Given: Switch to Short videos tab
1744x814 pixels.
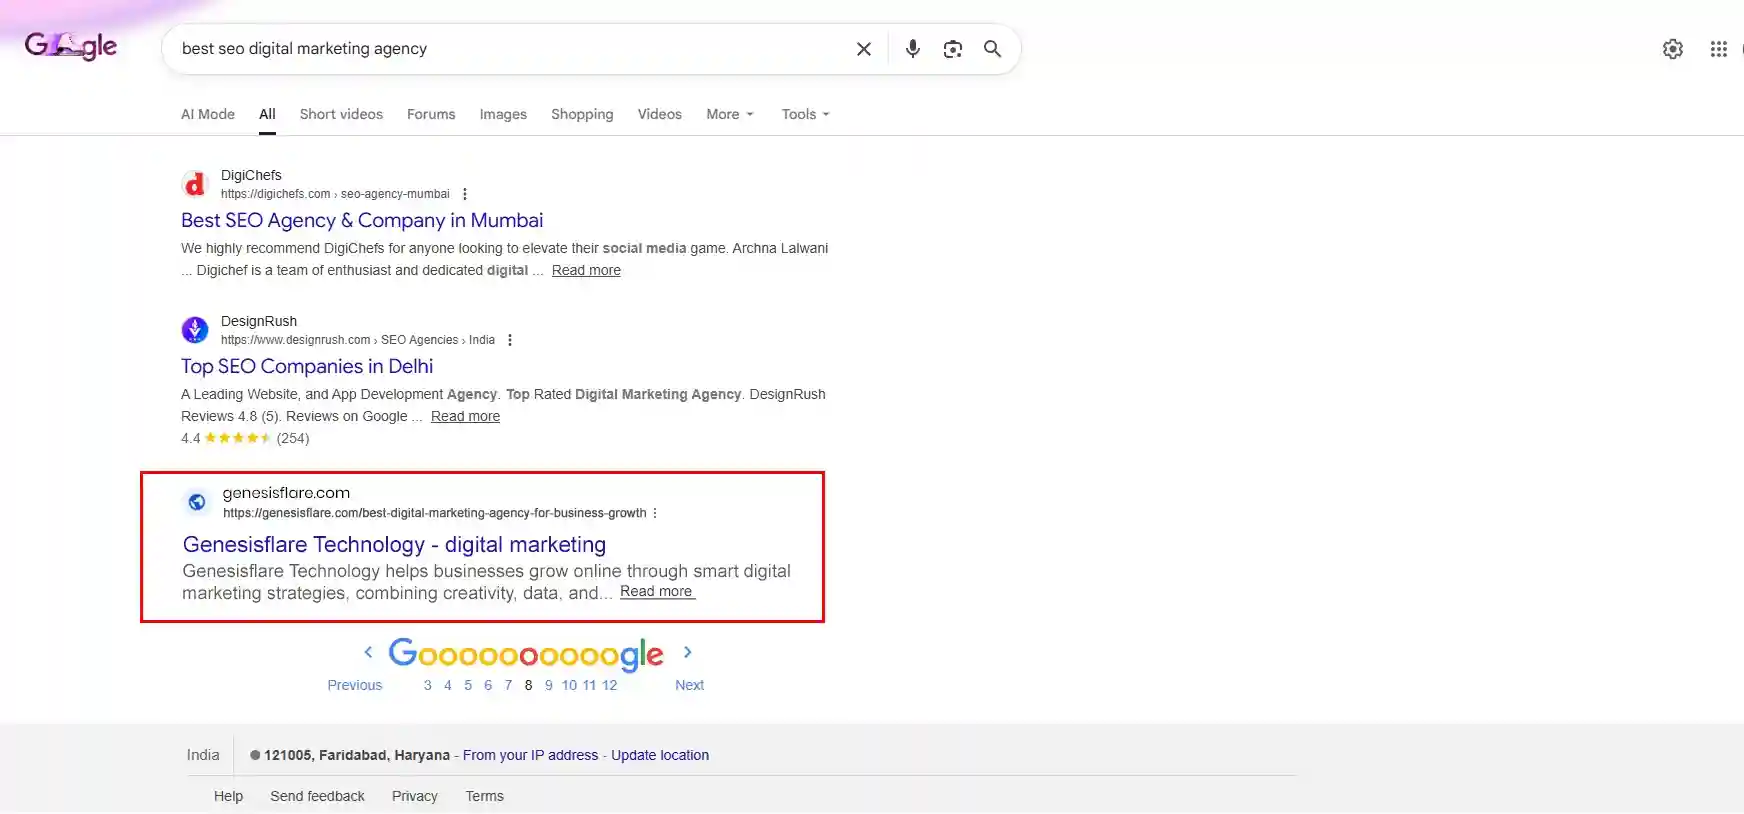Looking at the screenshot, I should [341, 114].
